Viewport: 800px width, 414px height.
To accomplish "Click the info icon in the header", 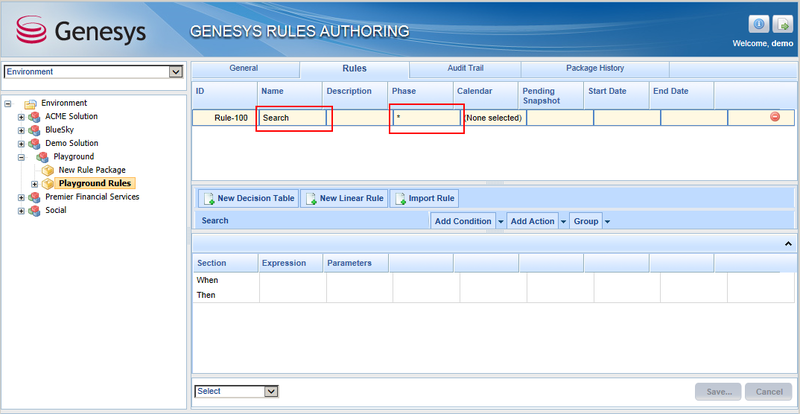I will [x=759, y=25].
